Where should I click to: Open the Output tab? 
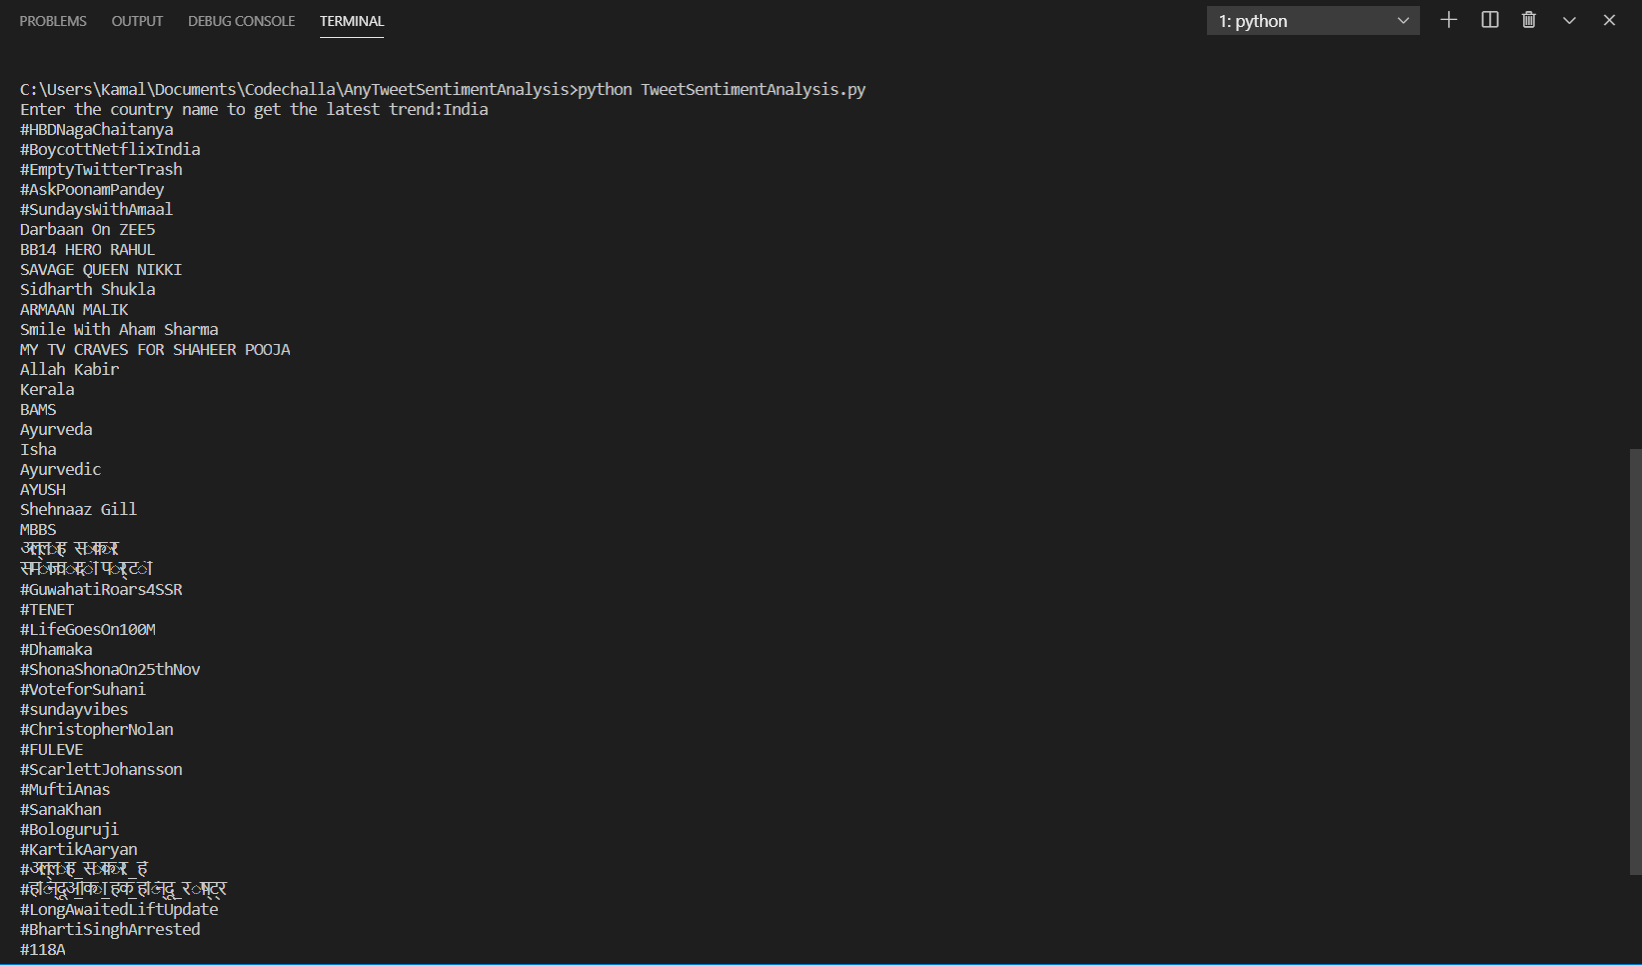[x=137, y=21]
